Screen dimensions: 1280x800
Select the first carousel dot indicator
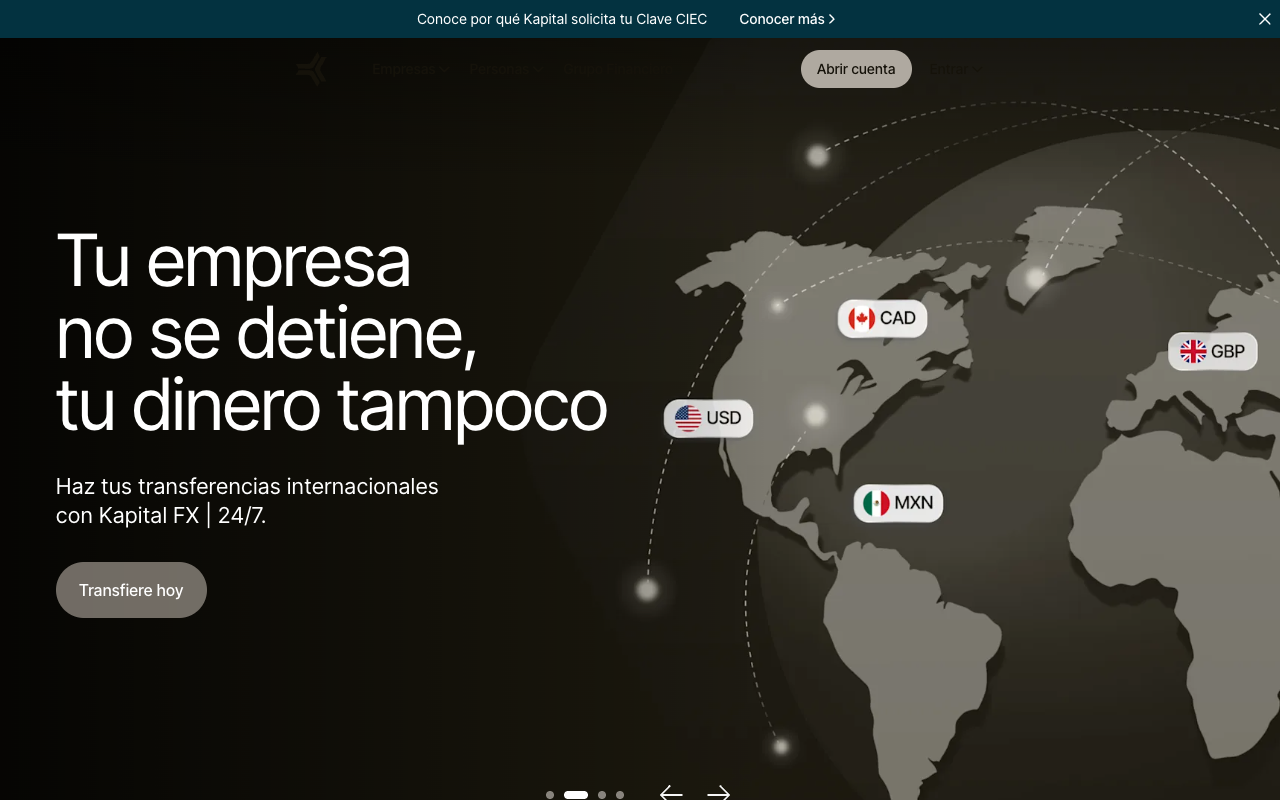(x=550, y=795)
